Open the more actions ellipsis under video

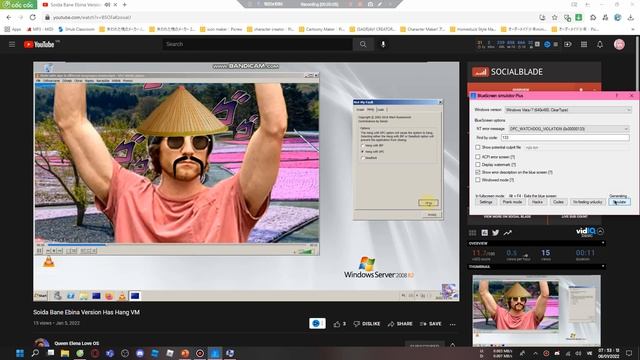[453, 324]
